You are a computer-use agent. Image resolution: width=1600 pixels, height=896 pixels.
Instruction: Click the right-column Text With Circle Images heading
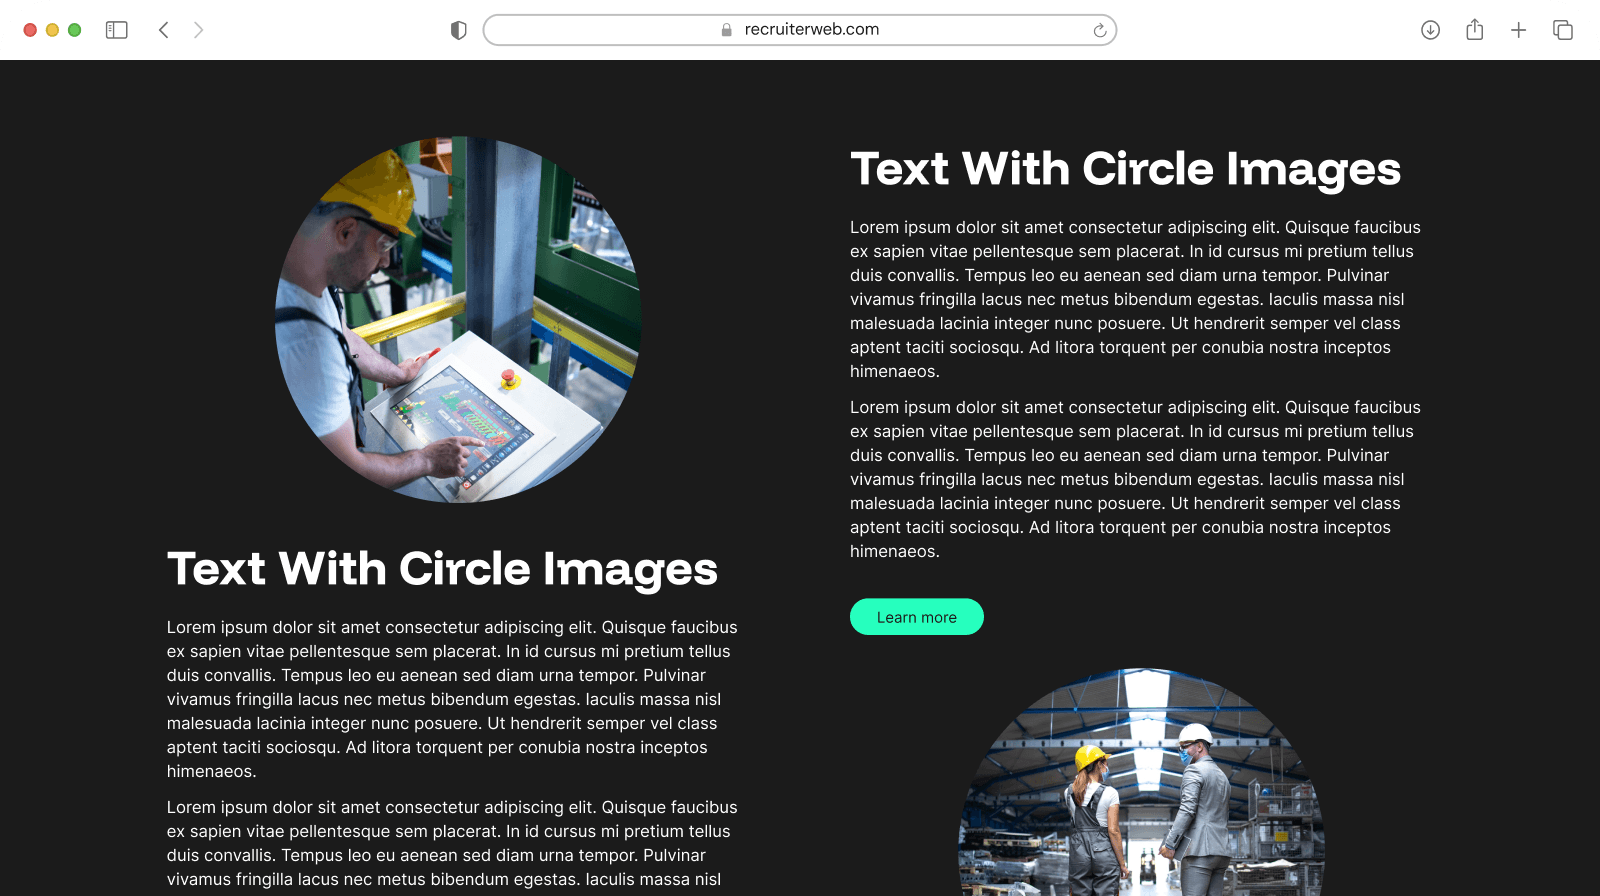1125,169
